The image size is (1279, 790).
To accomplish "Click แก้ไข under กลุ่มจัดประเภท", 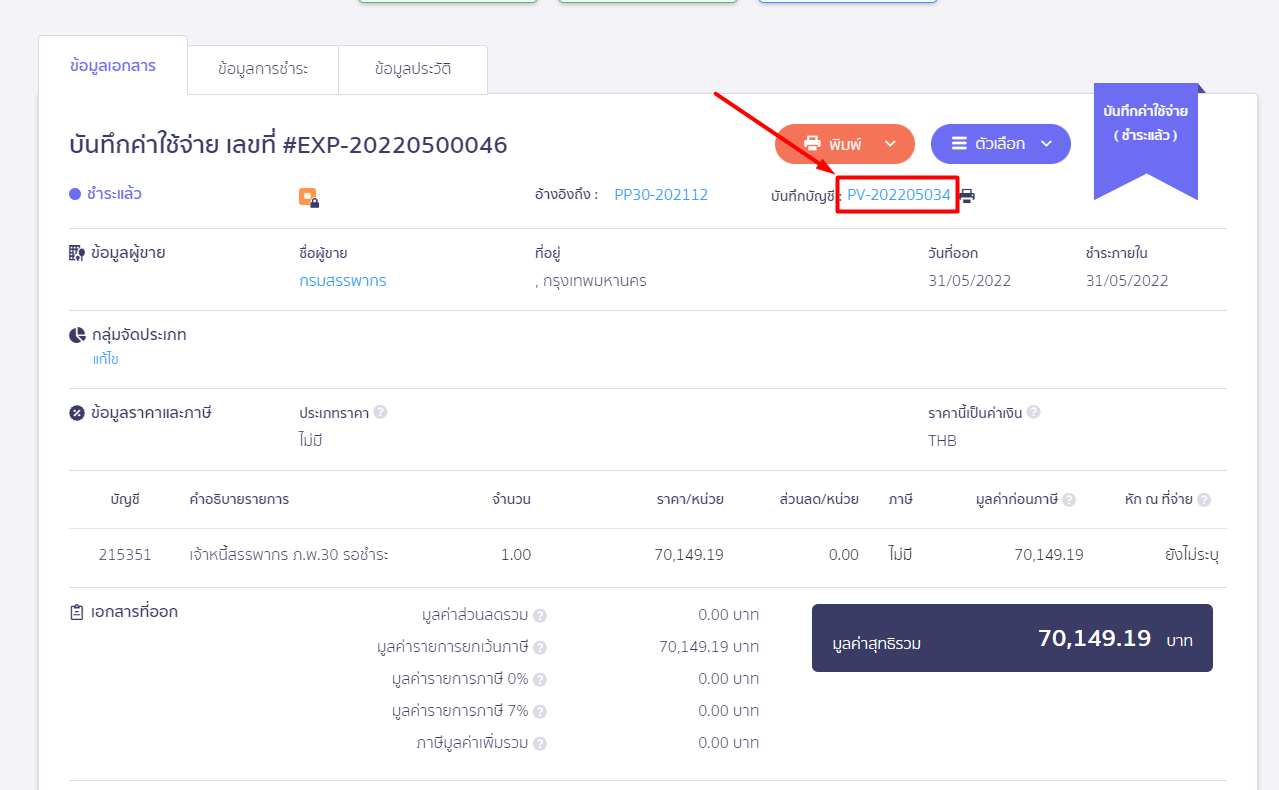I will [106, 359].
